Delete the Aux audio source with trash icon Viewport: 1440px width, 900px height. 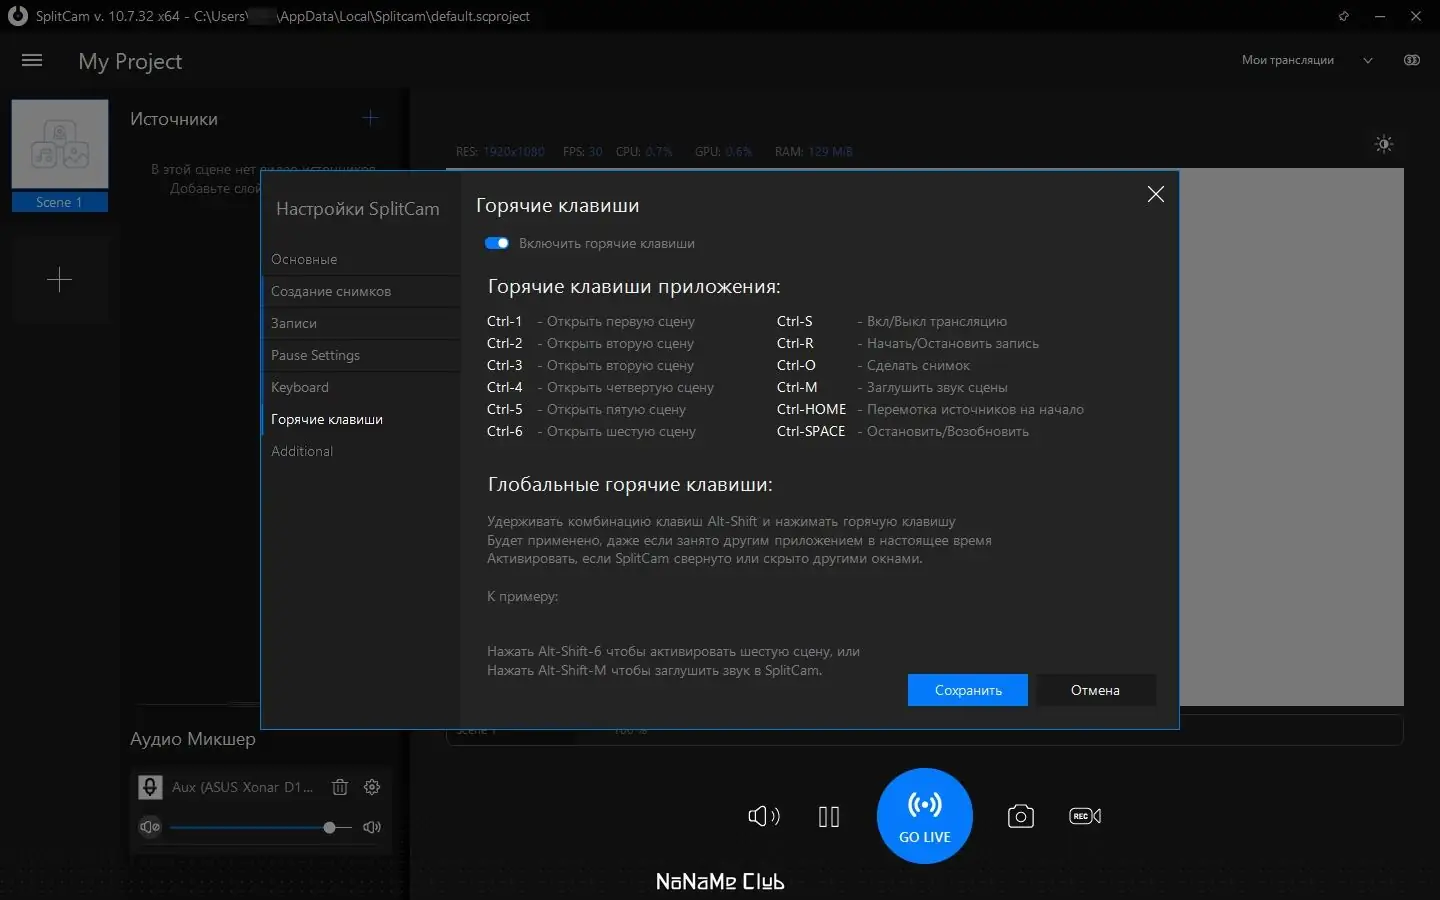[x=340, y=788]
